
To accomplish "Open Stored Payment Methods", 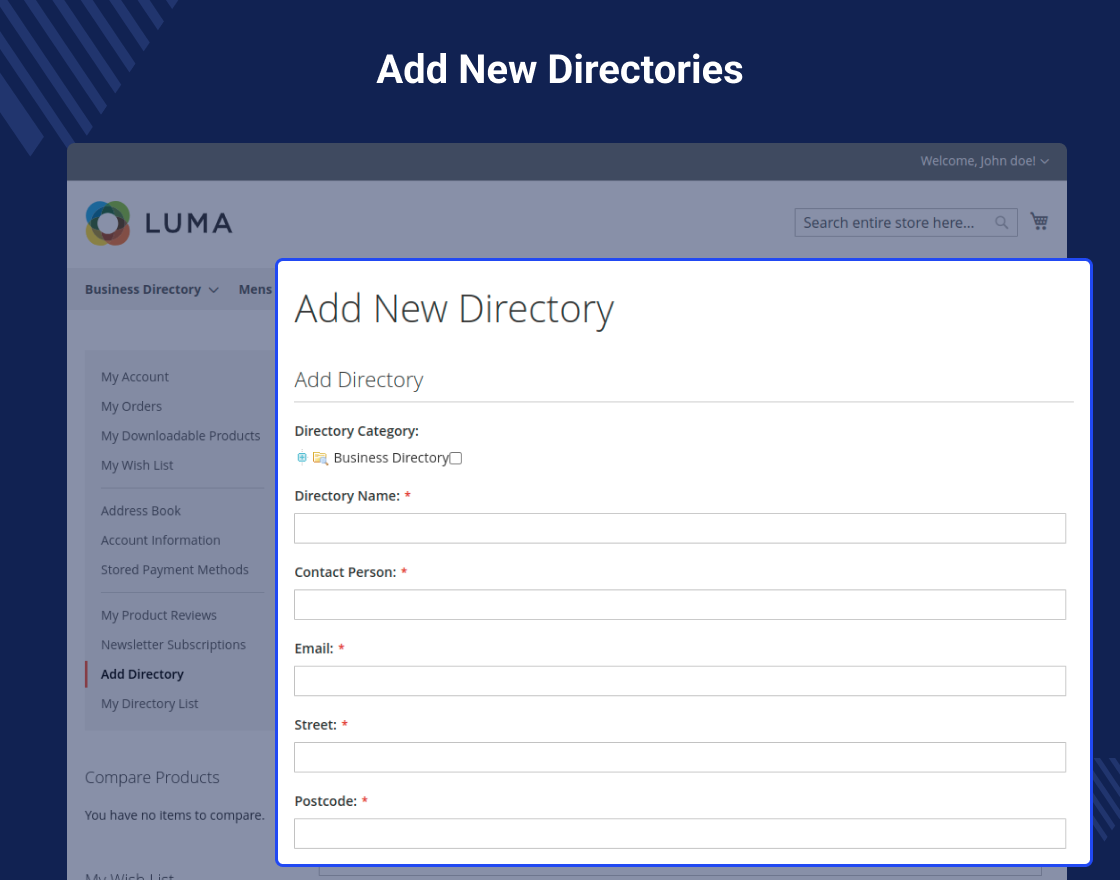I will tap(175, 570).
